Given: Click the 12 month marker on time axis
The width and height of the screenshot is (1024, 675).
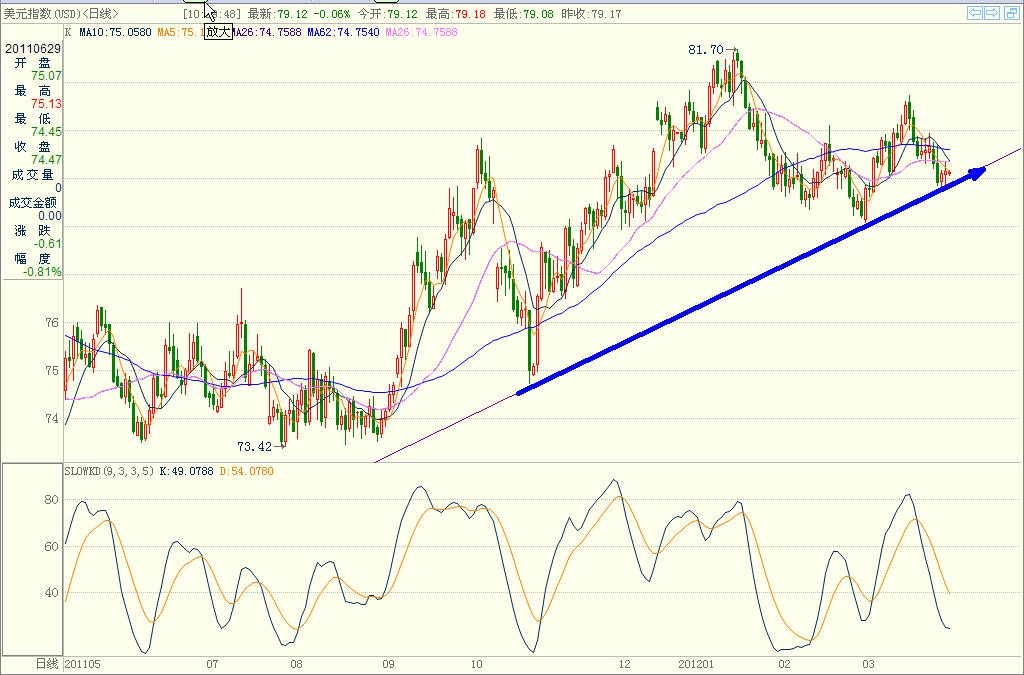Looking at the screenshot, I should tap(624, 664).
